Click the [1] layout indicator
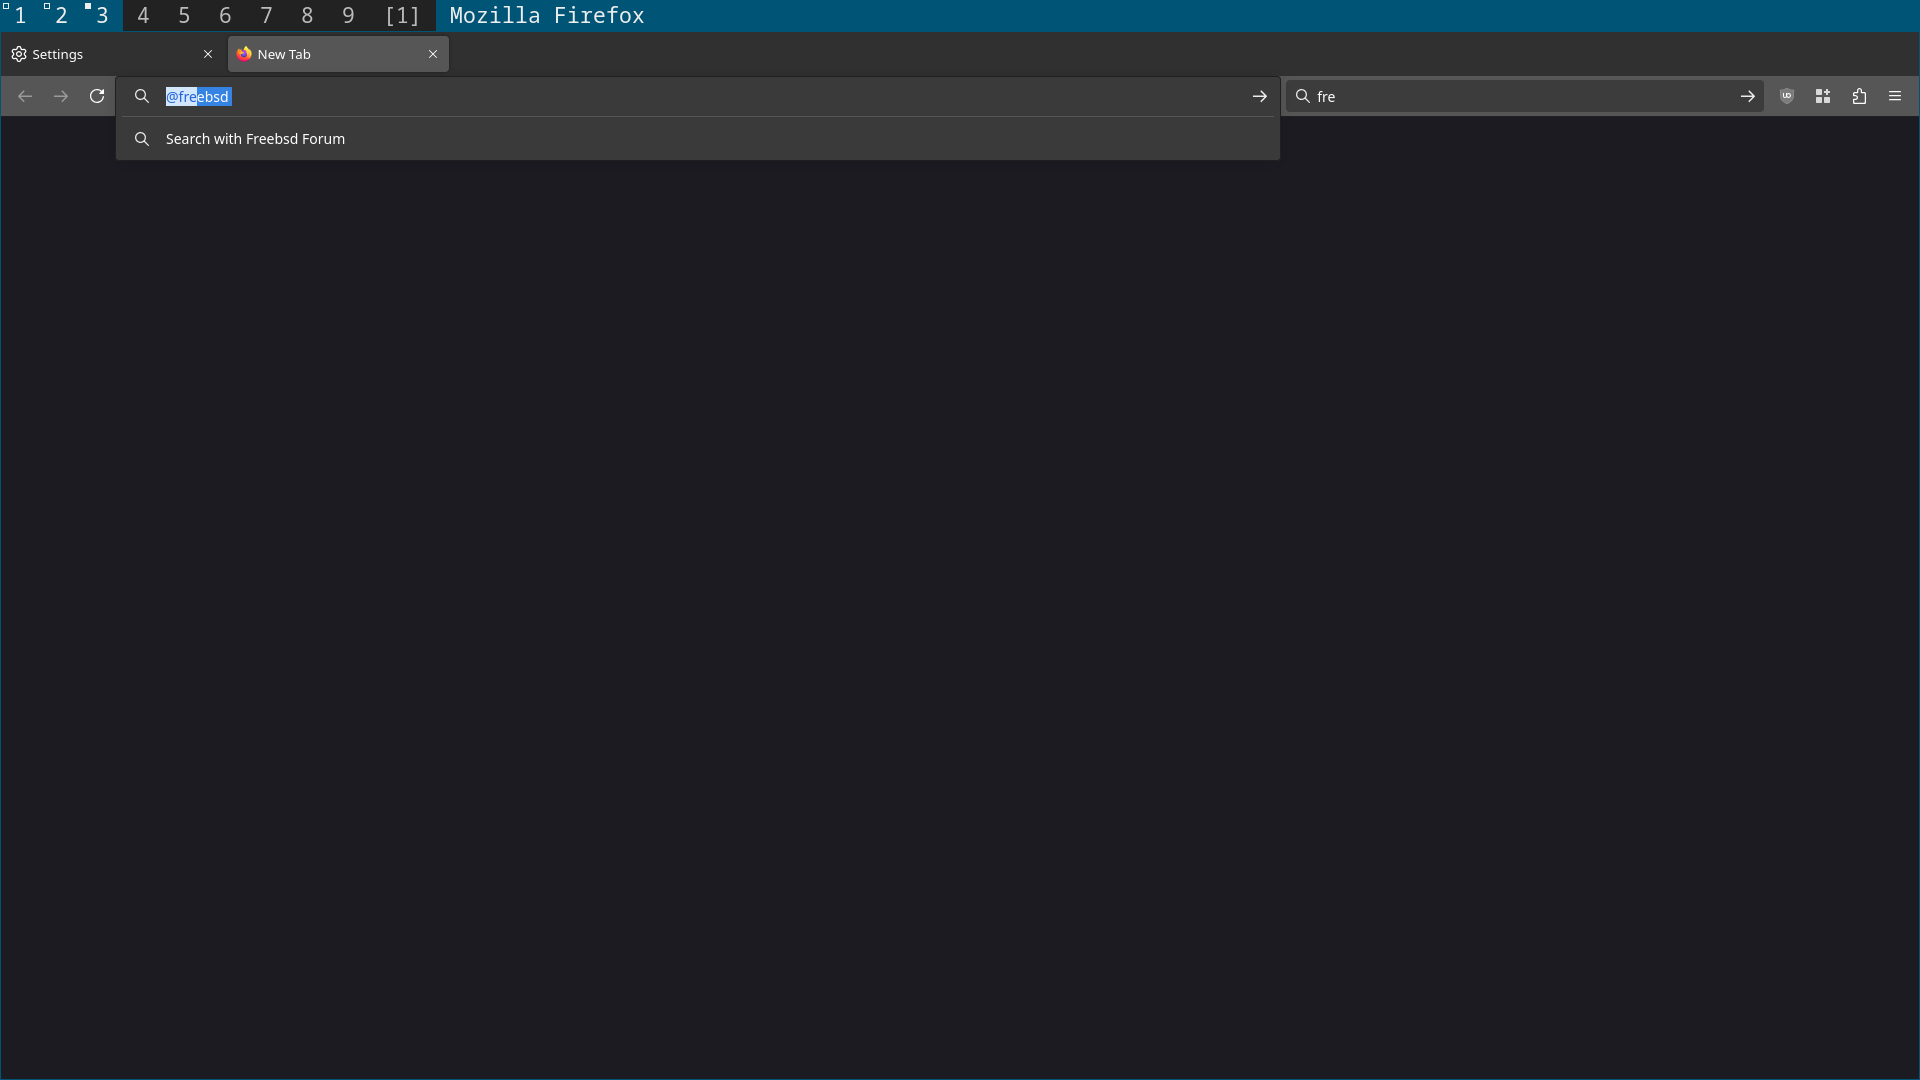Viewport: 1920px width, 1080px height. pos(402,15)
